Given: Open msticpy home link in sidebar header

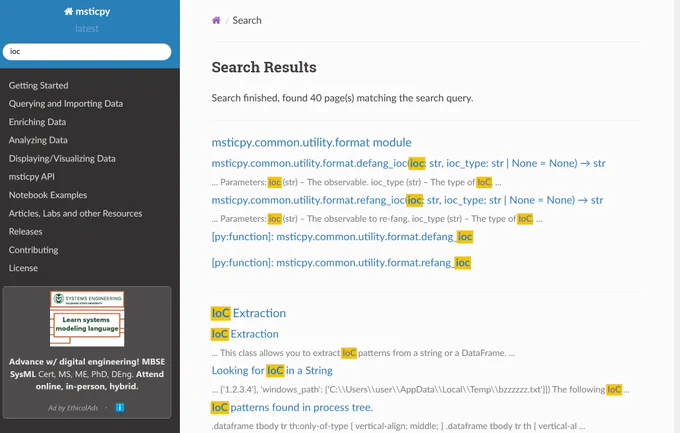Looking at the screenshot, I should click(87, 12).
